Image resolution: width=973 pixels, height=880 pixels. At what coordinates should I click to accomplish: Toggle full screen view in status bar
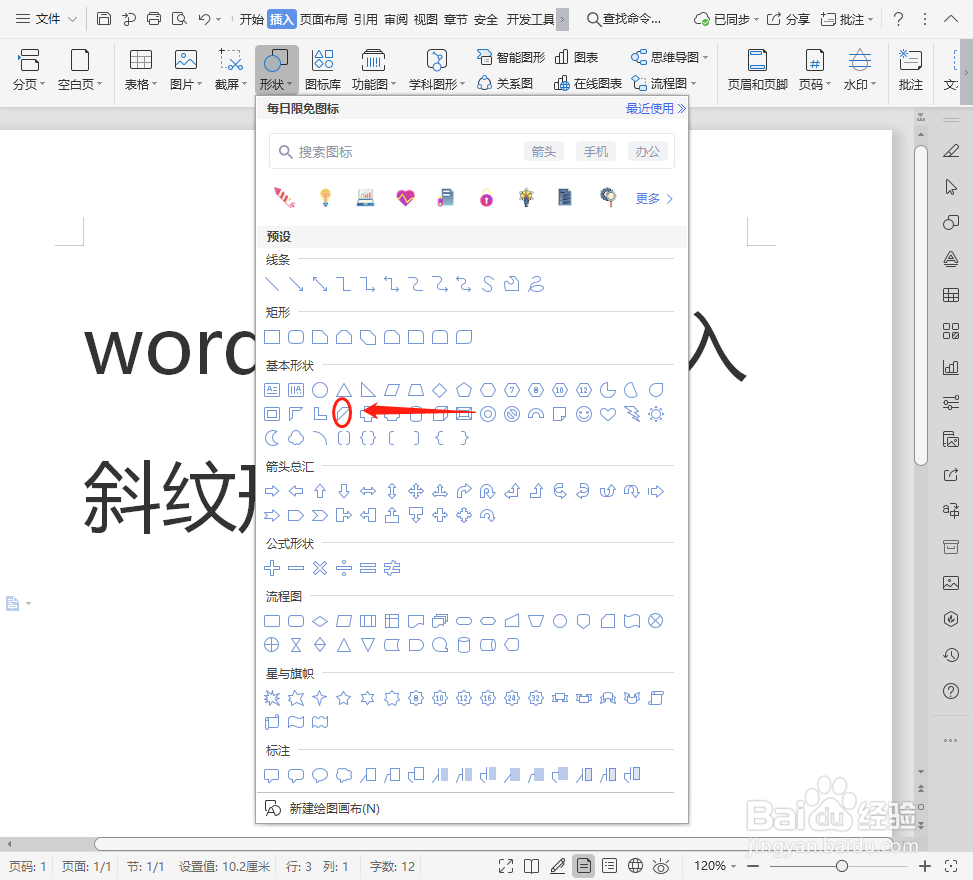pos(506,866)
